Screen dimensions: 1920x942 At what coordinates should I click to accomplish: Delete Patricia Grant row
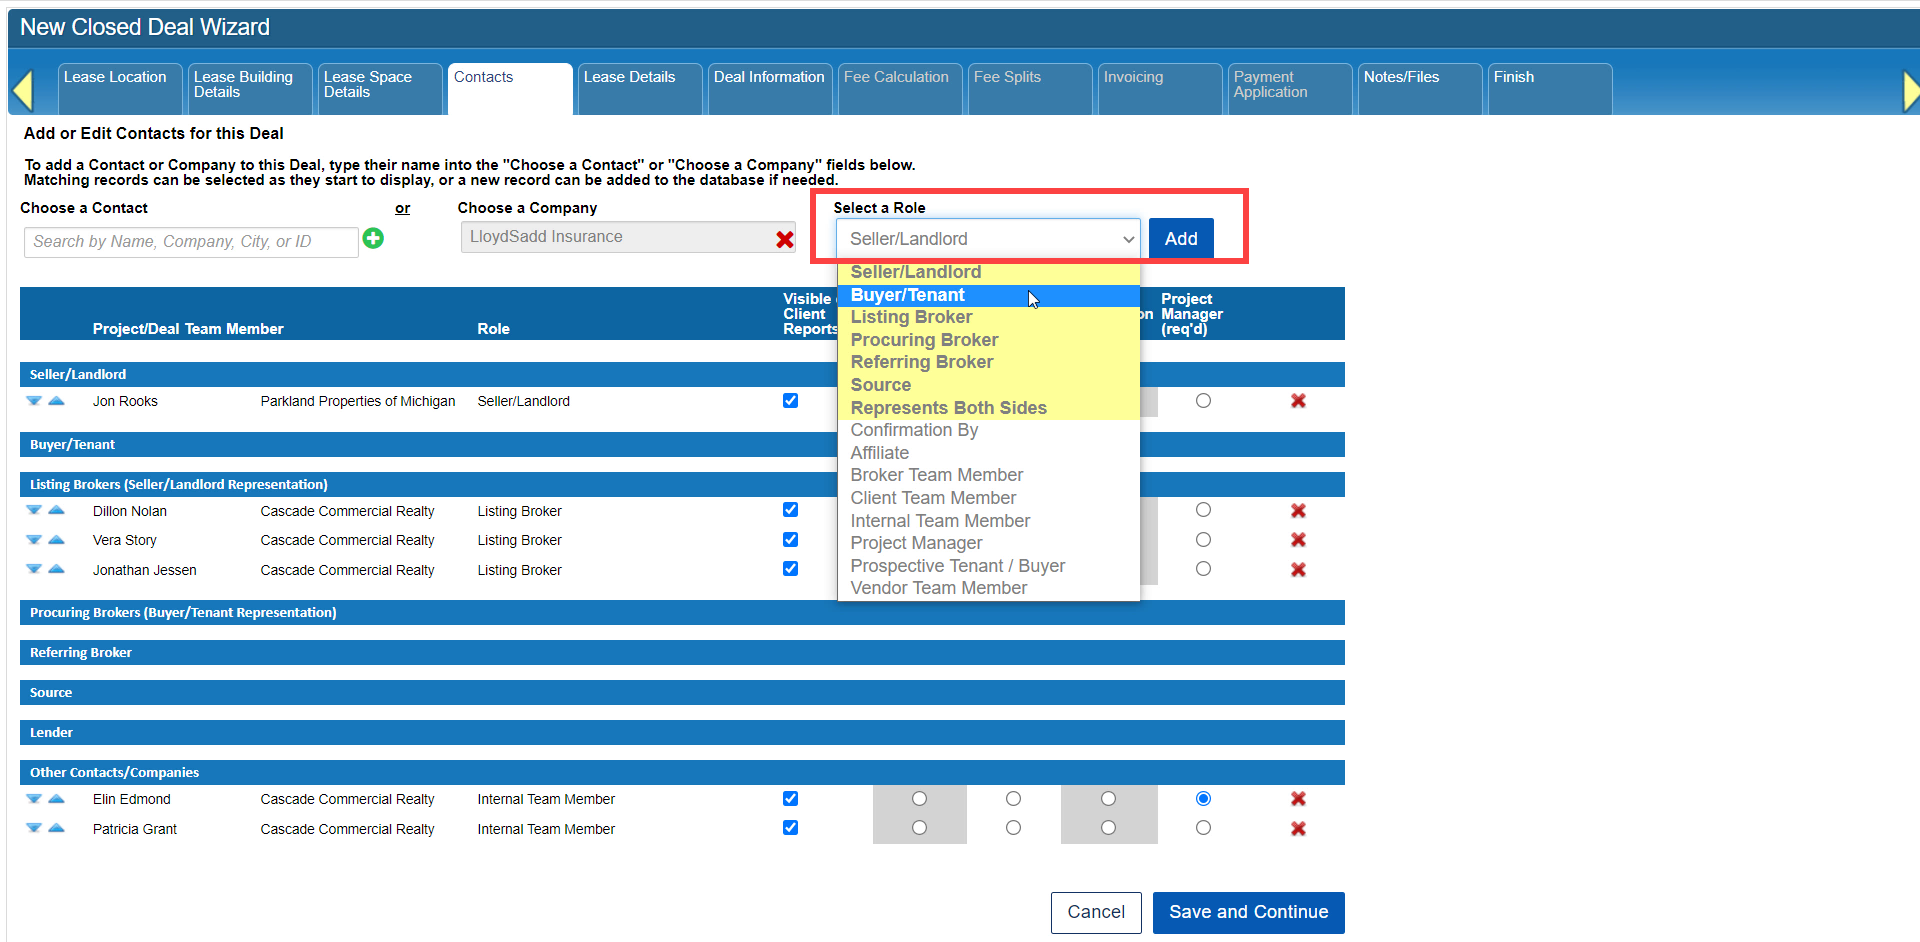coord(1298,829)
